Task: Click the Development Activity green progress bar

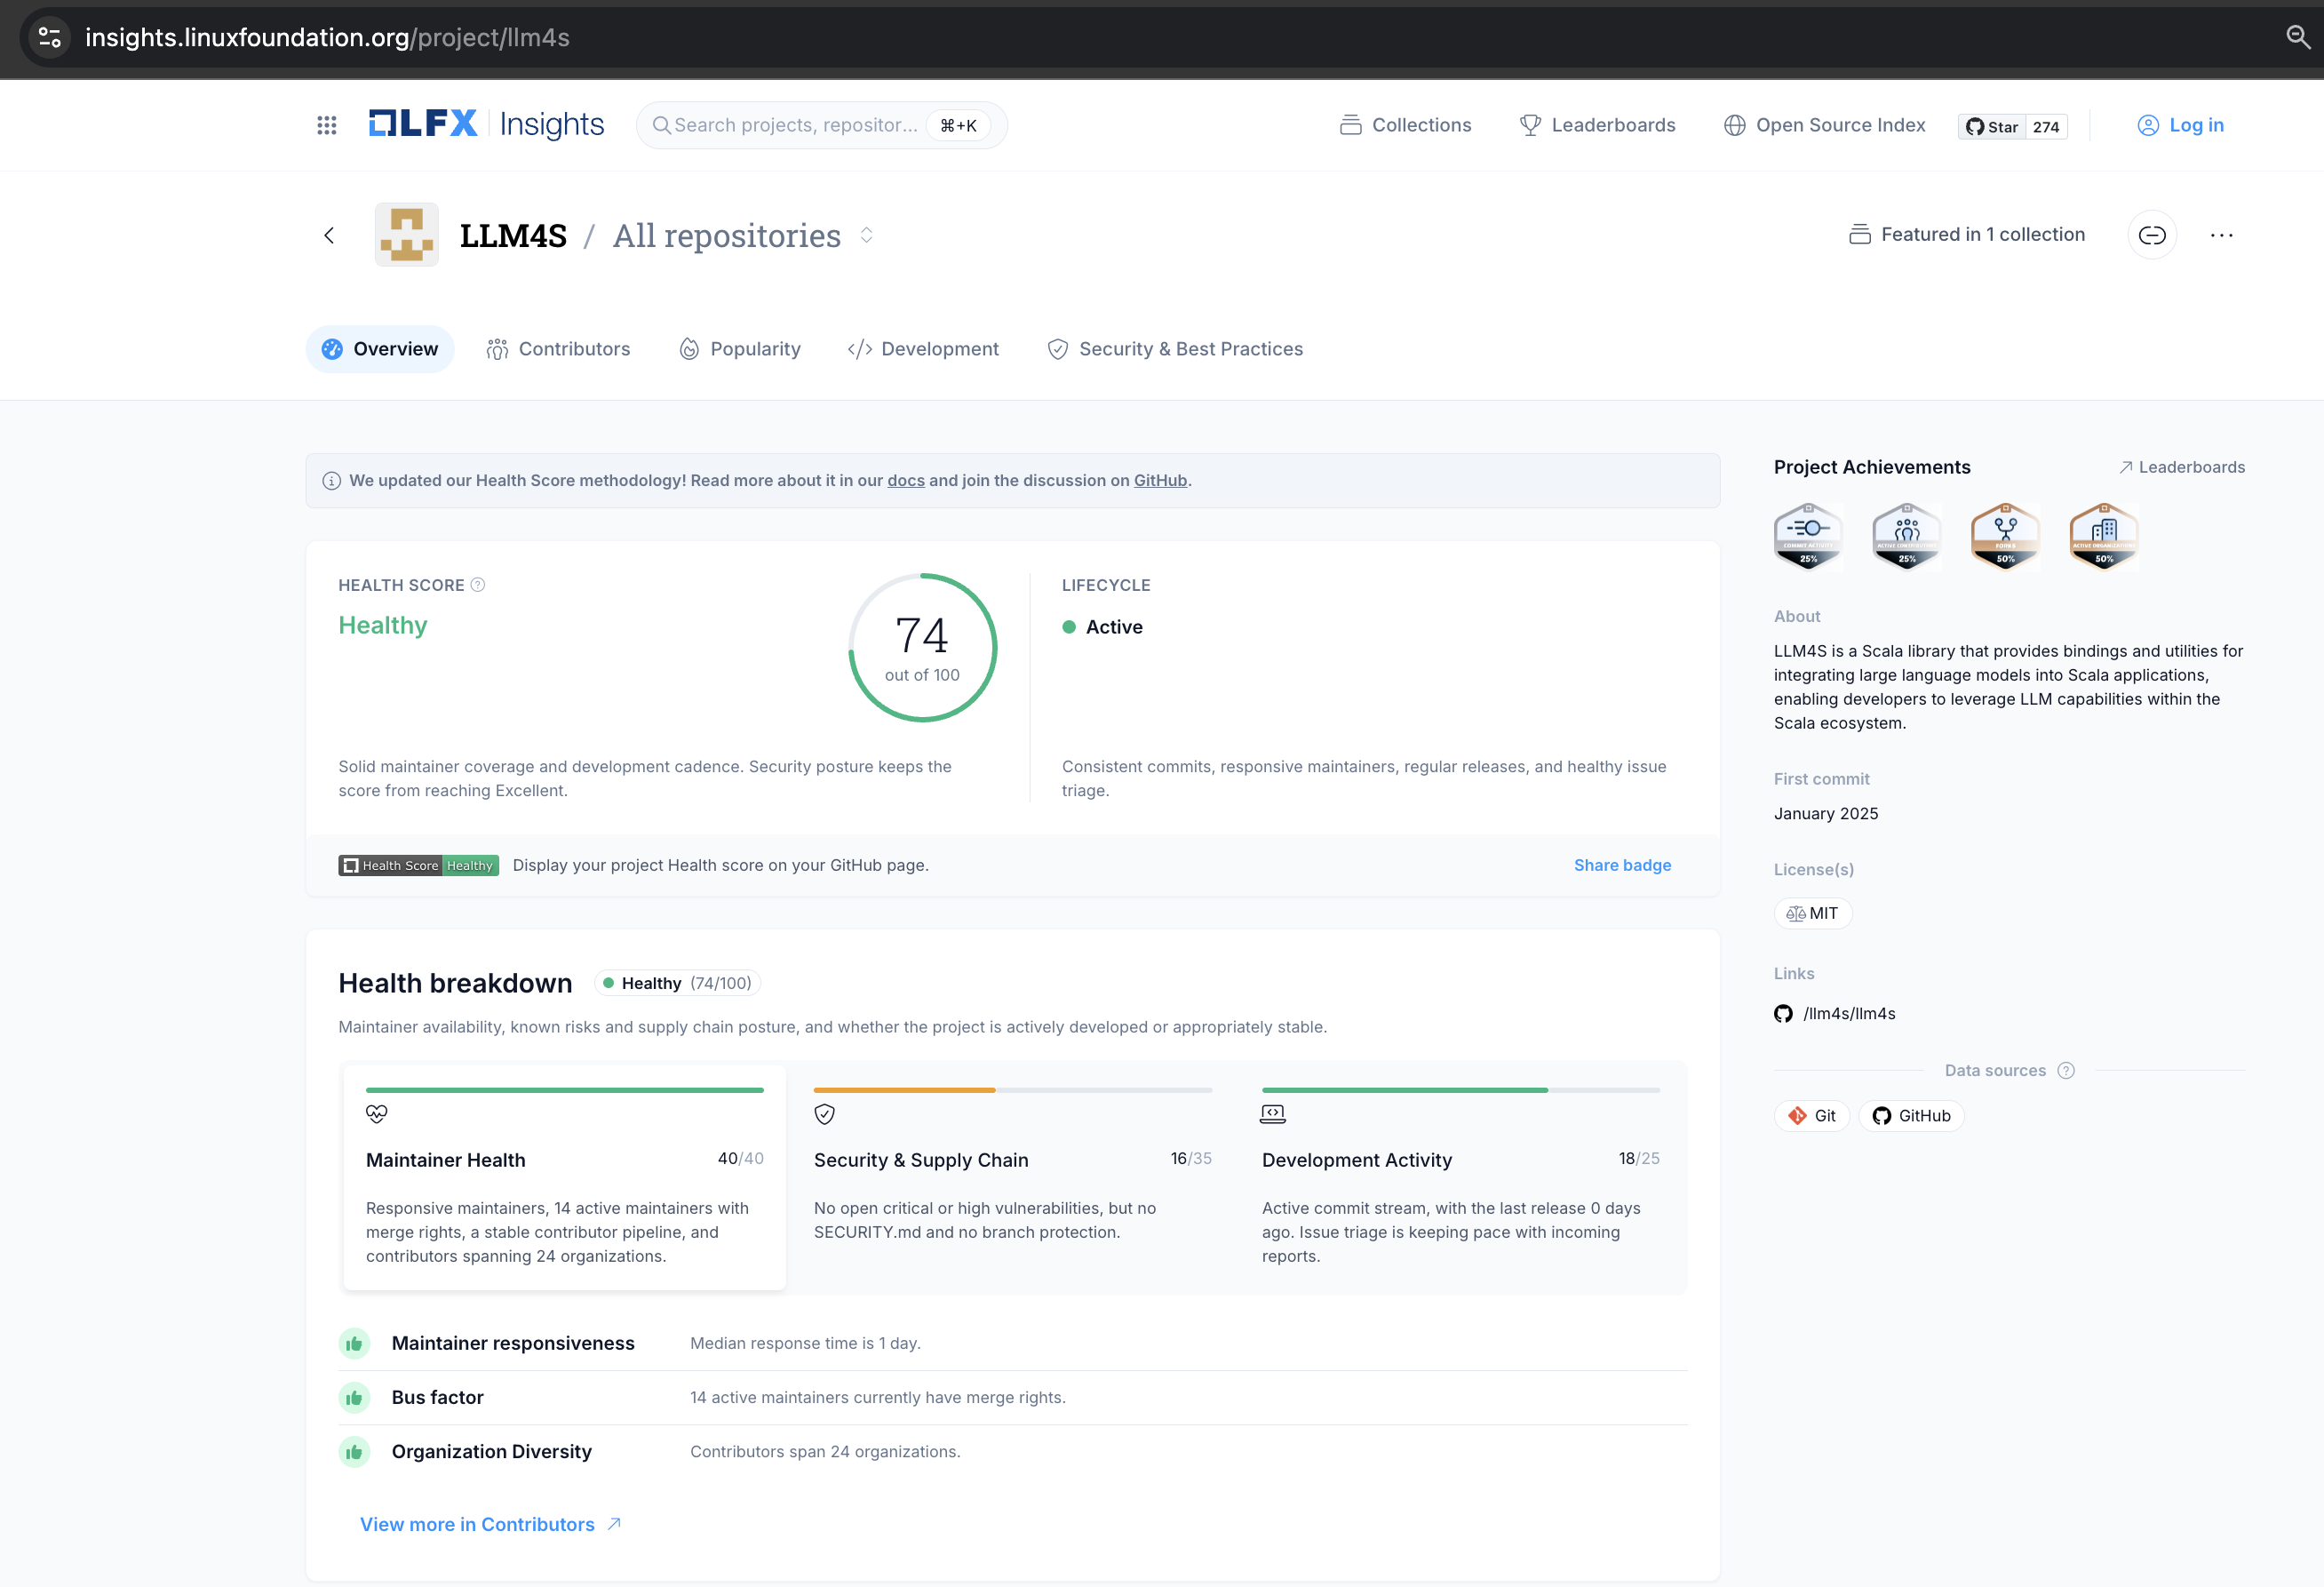Action: click(x=1404, y=1090)
